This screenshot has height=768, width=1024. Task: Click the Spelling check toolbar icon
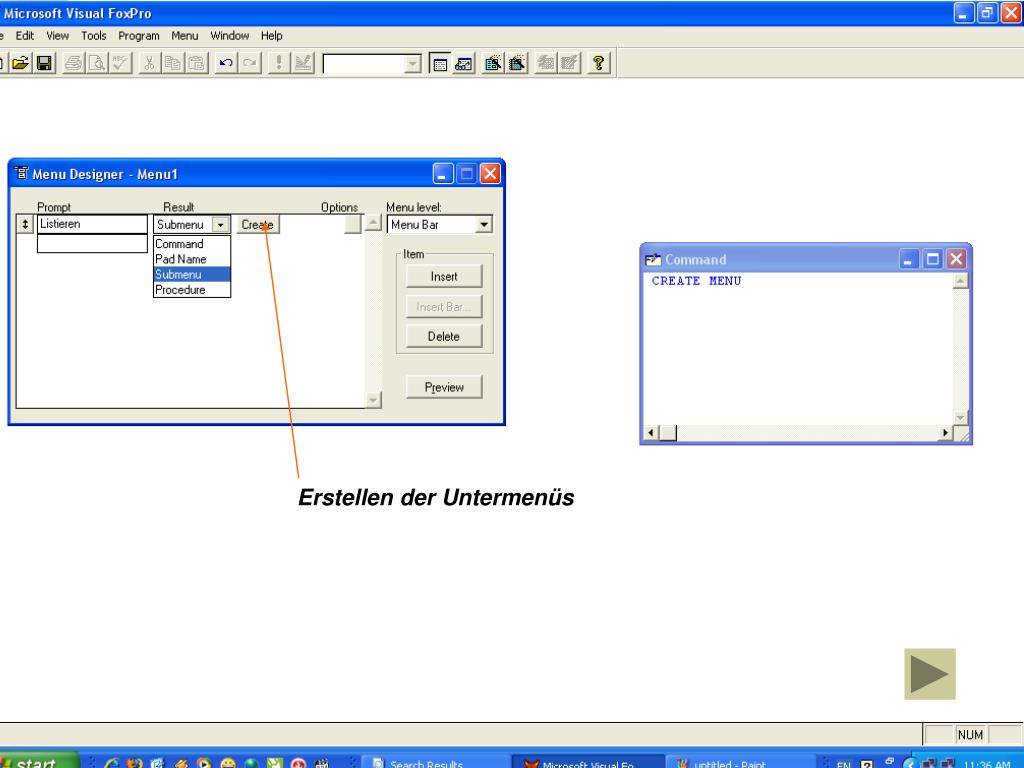[120, 63]
